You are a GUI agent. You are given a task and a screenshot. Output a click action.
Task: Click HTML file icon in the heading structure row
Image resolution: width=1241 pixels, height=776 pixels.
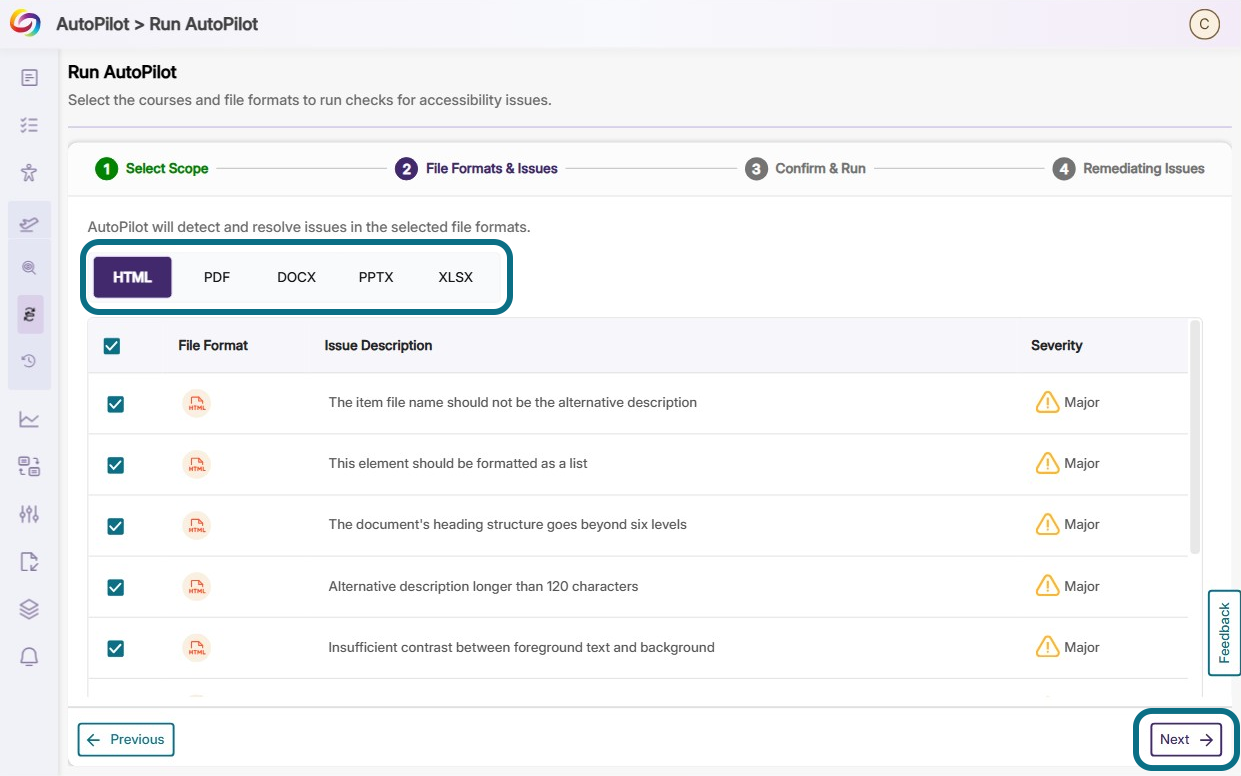point(197,525)
